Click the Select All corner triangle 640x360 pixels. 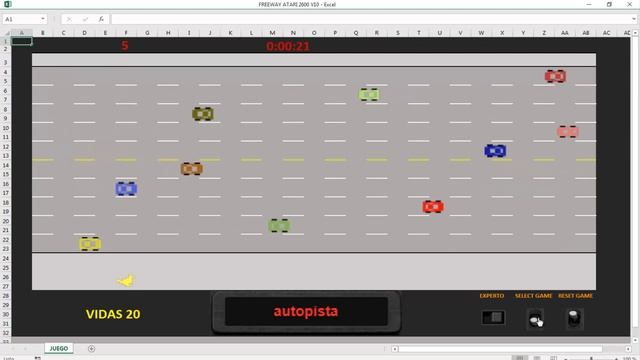tap(7, 33)
